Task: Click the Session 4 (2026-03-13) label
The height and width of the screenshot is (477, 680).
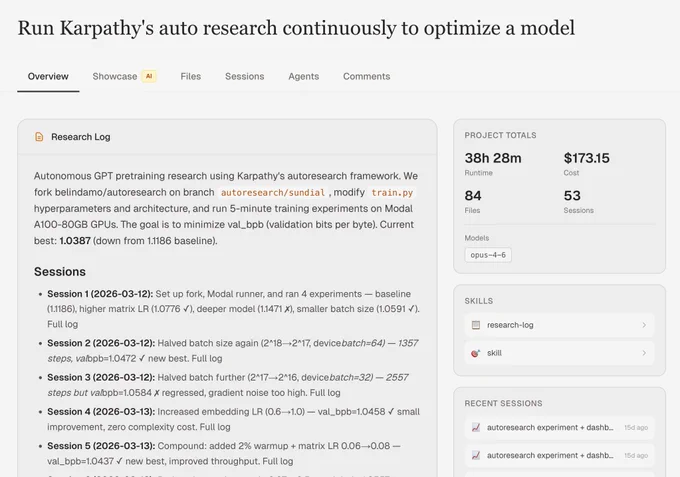Action: [101, 412]
